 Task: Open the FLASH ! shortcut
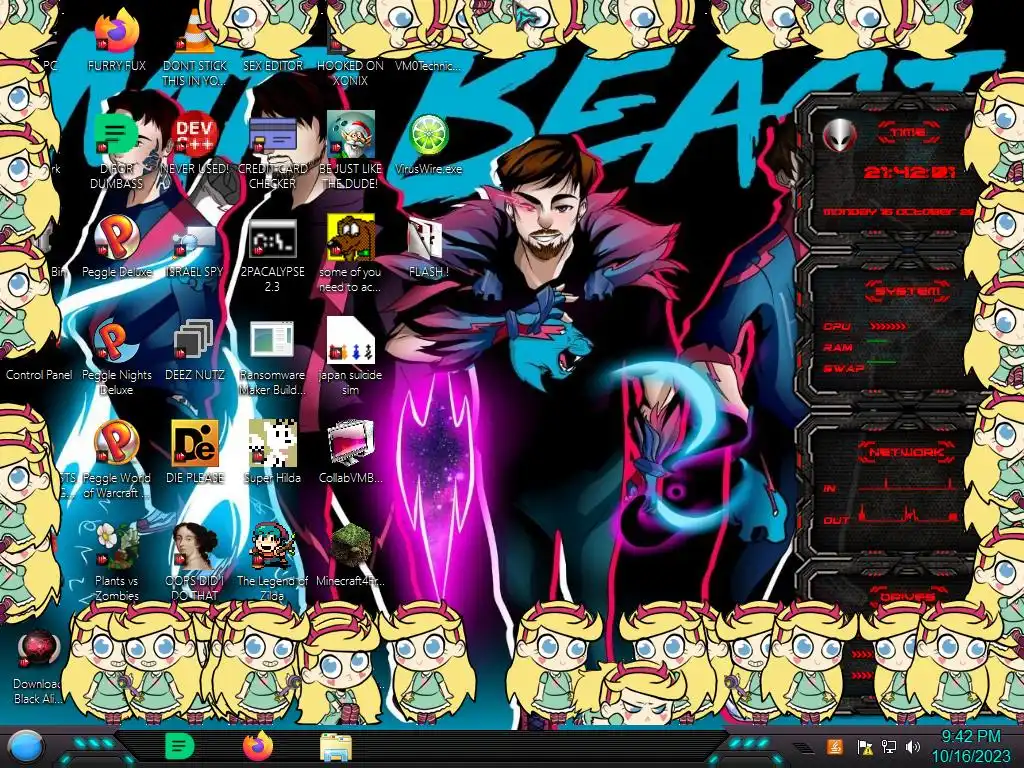(x=426, y=239)
